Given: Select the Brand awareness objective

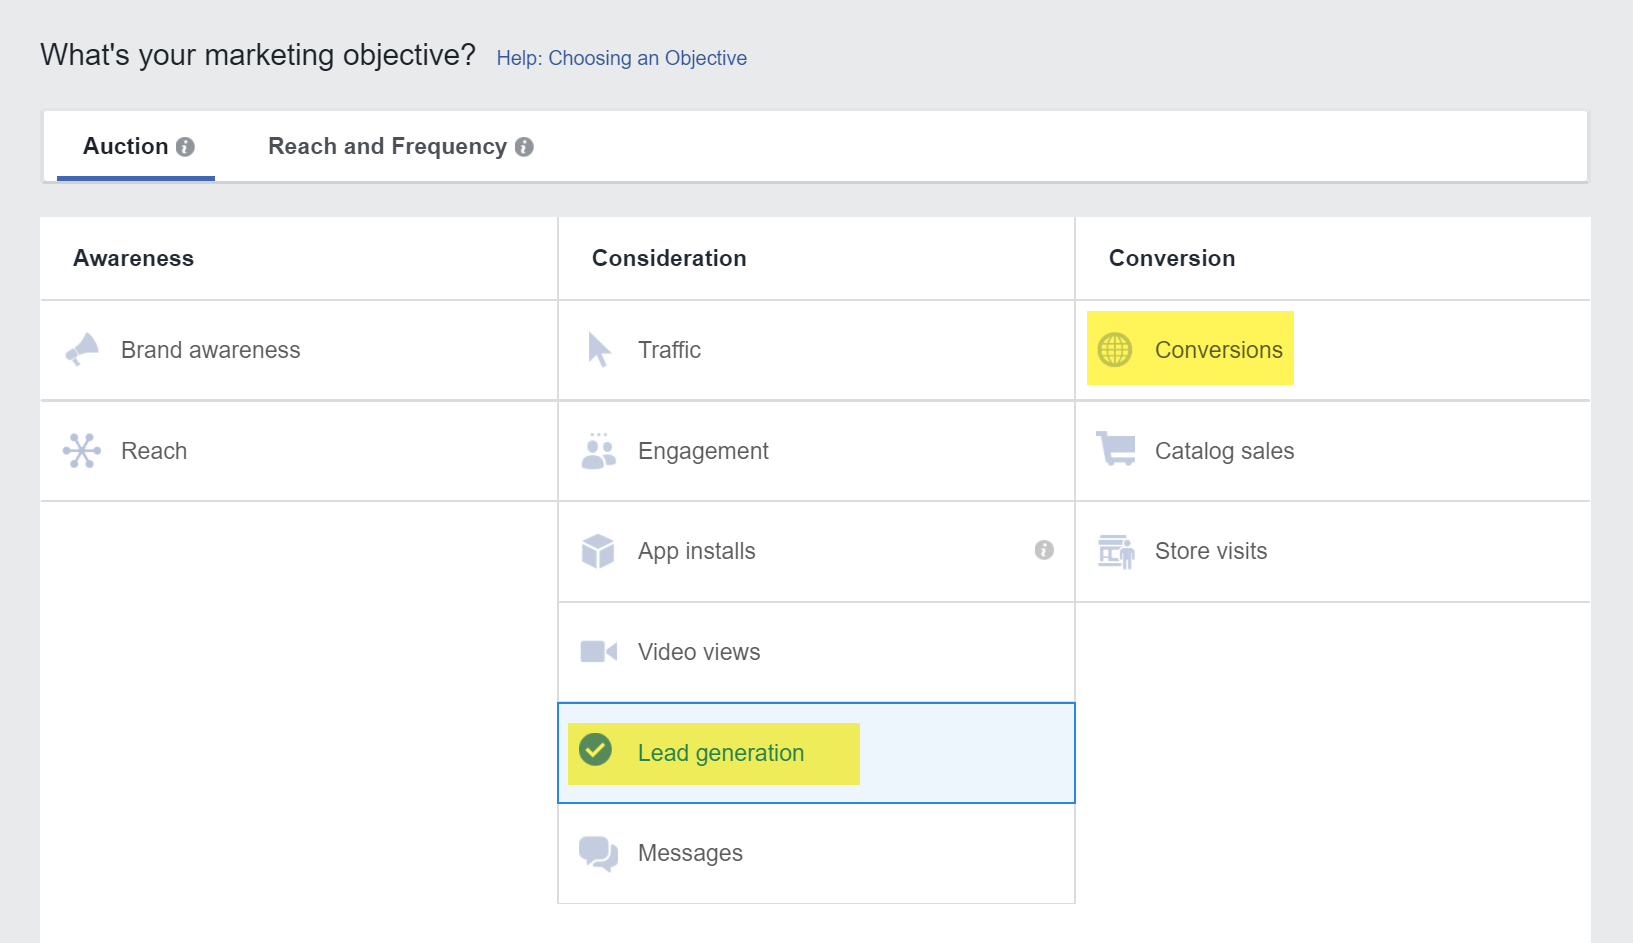Looking at the screenshot, I should click(299, 350).
